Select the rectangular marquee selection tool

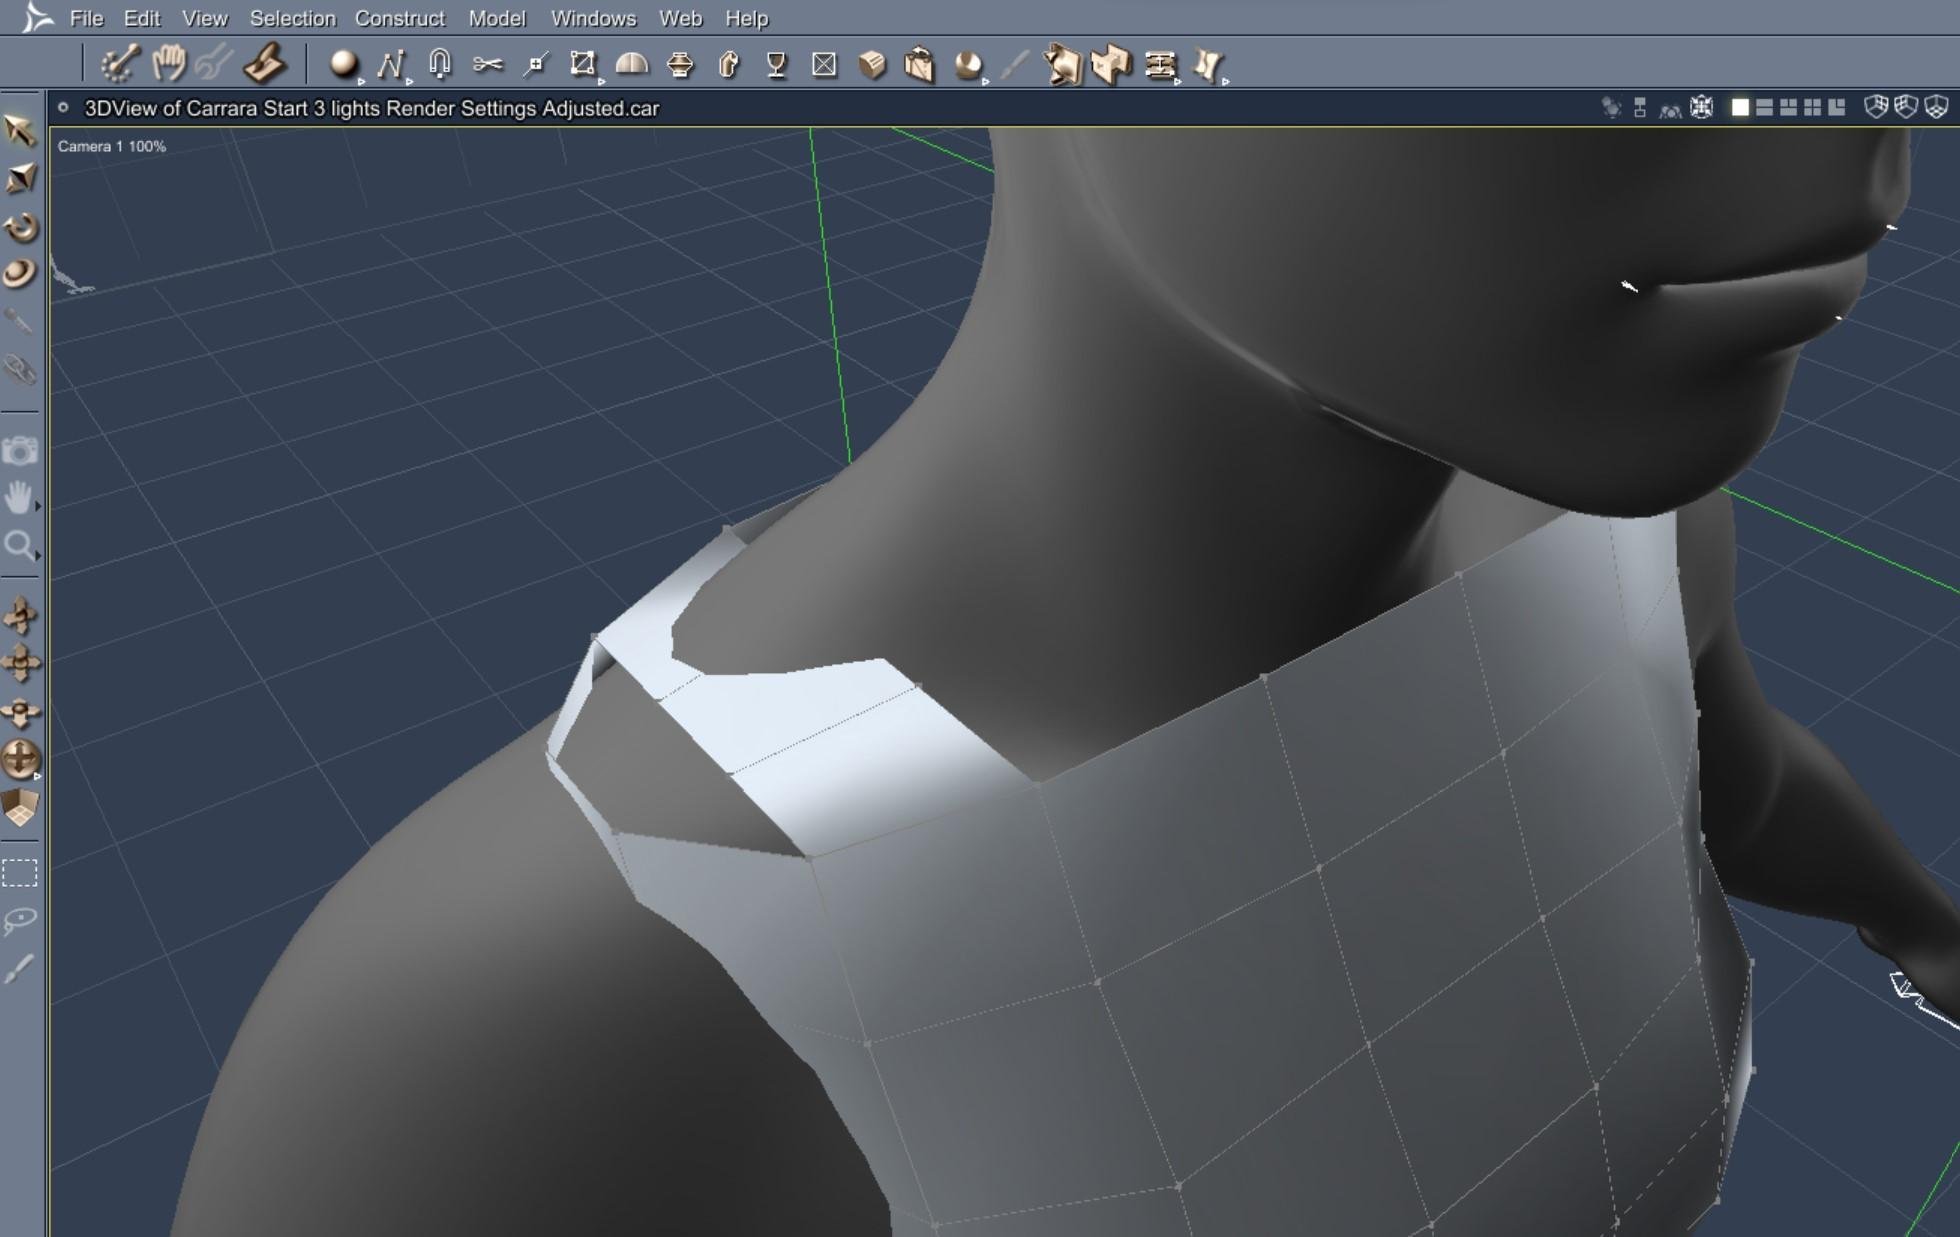point(20,873)
